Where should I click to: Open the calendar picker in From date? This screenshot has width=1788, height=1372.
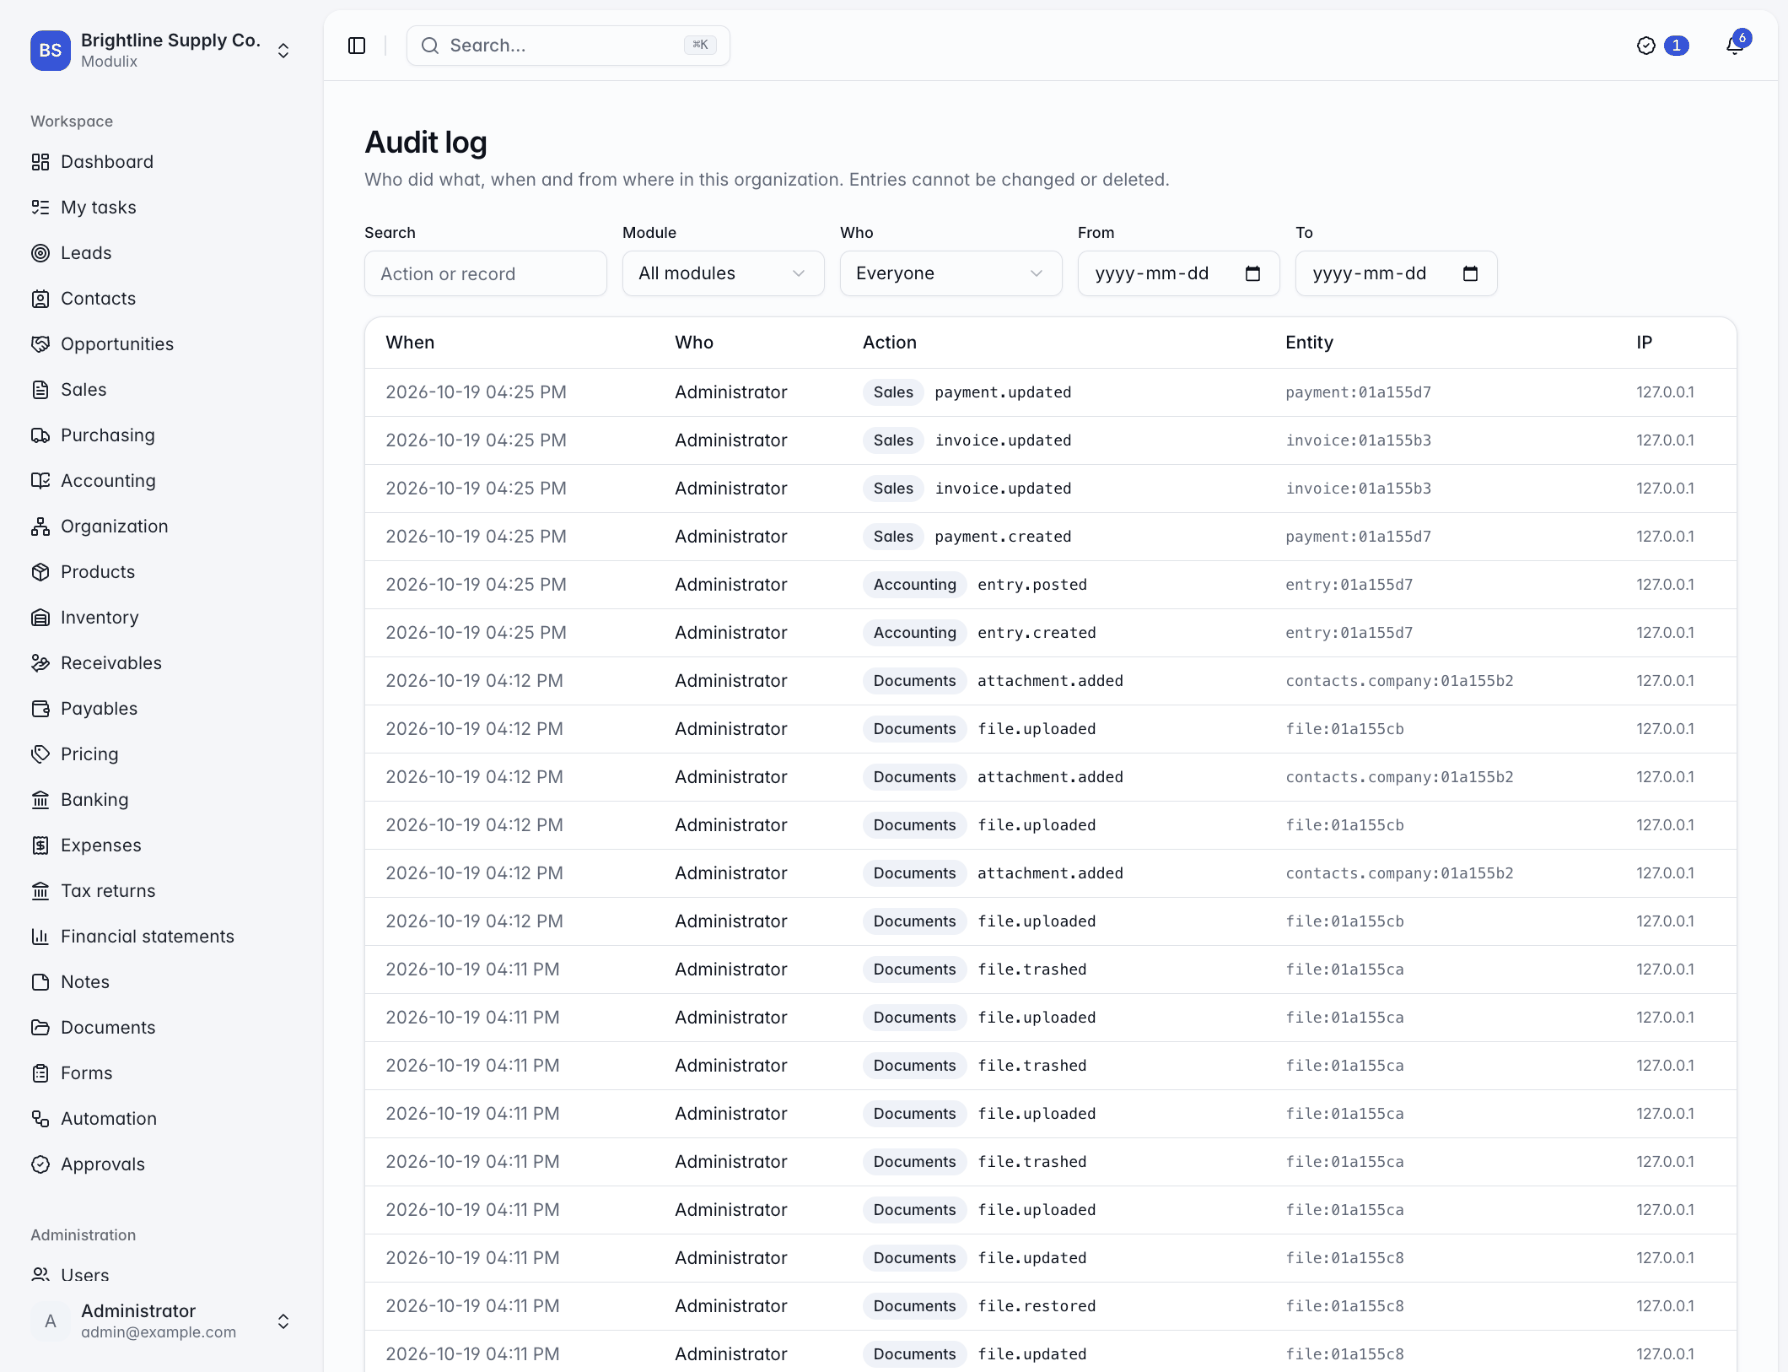[1252, 274]
